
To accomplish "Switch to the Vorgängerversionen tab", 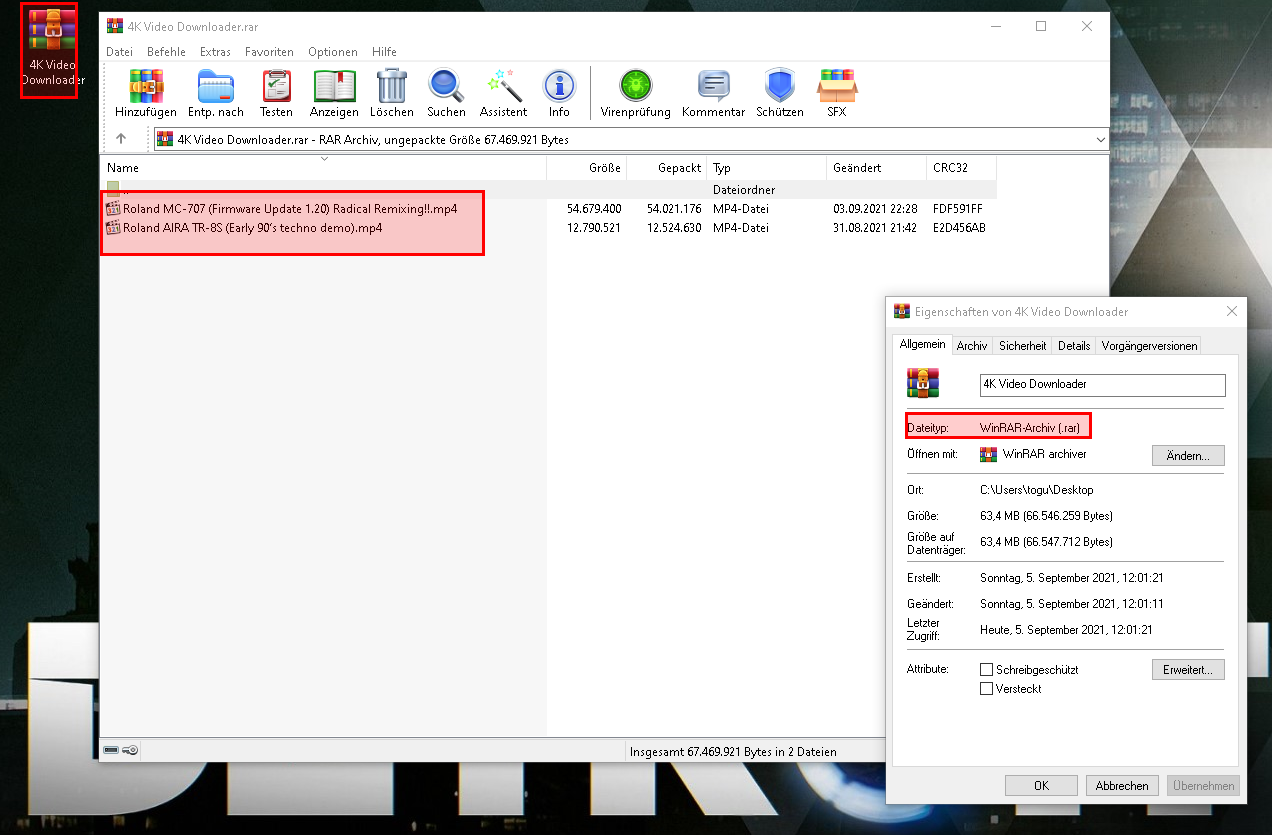I will click(1148, 345).
